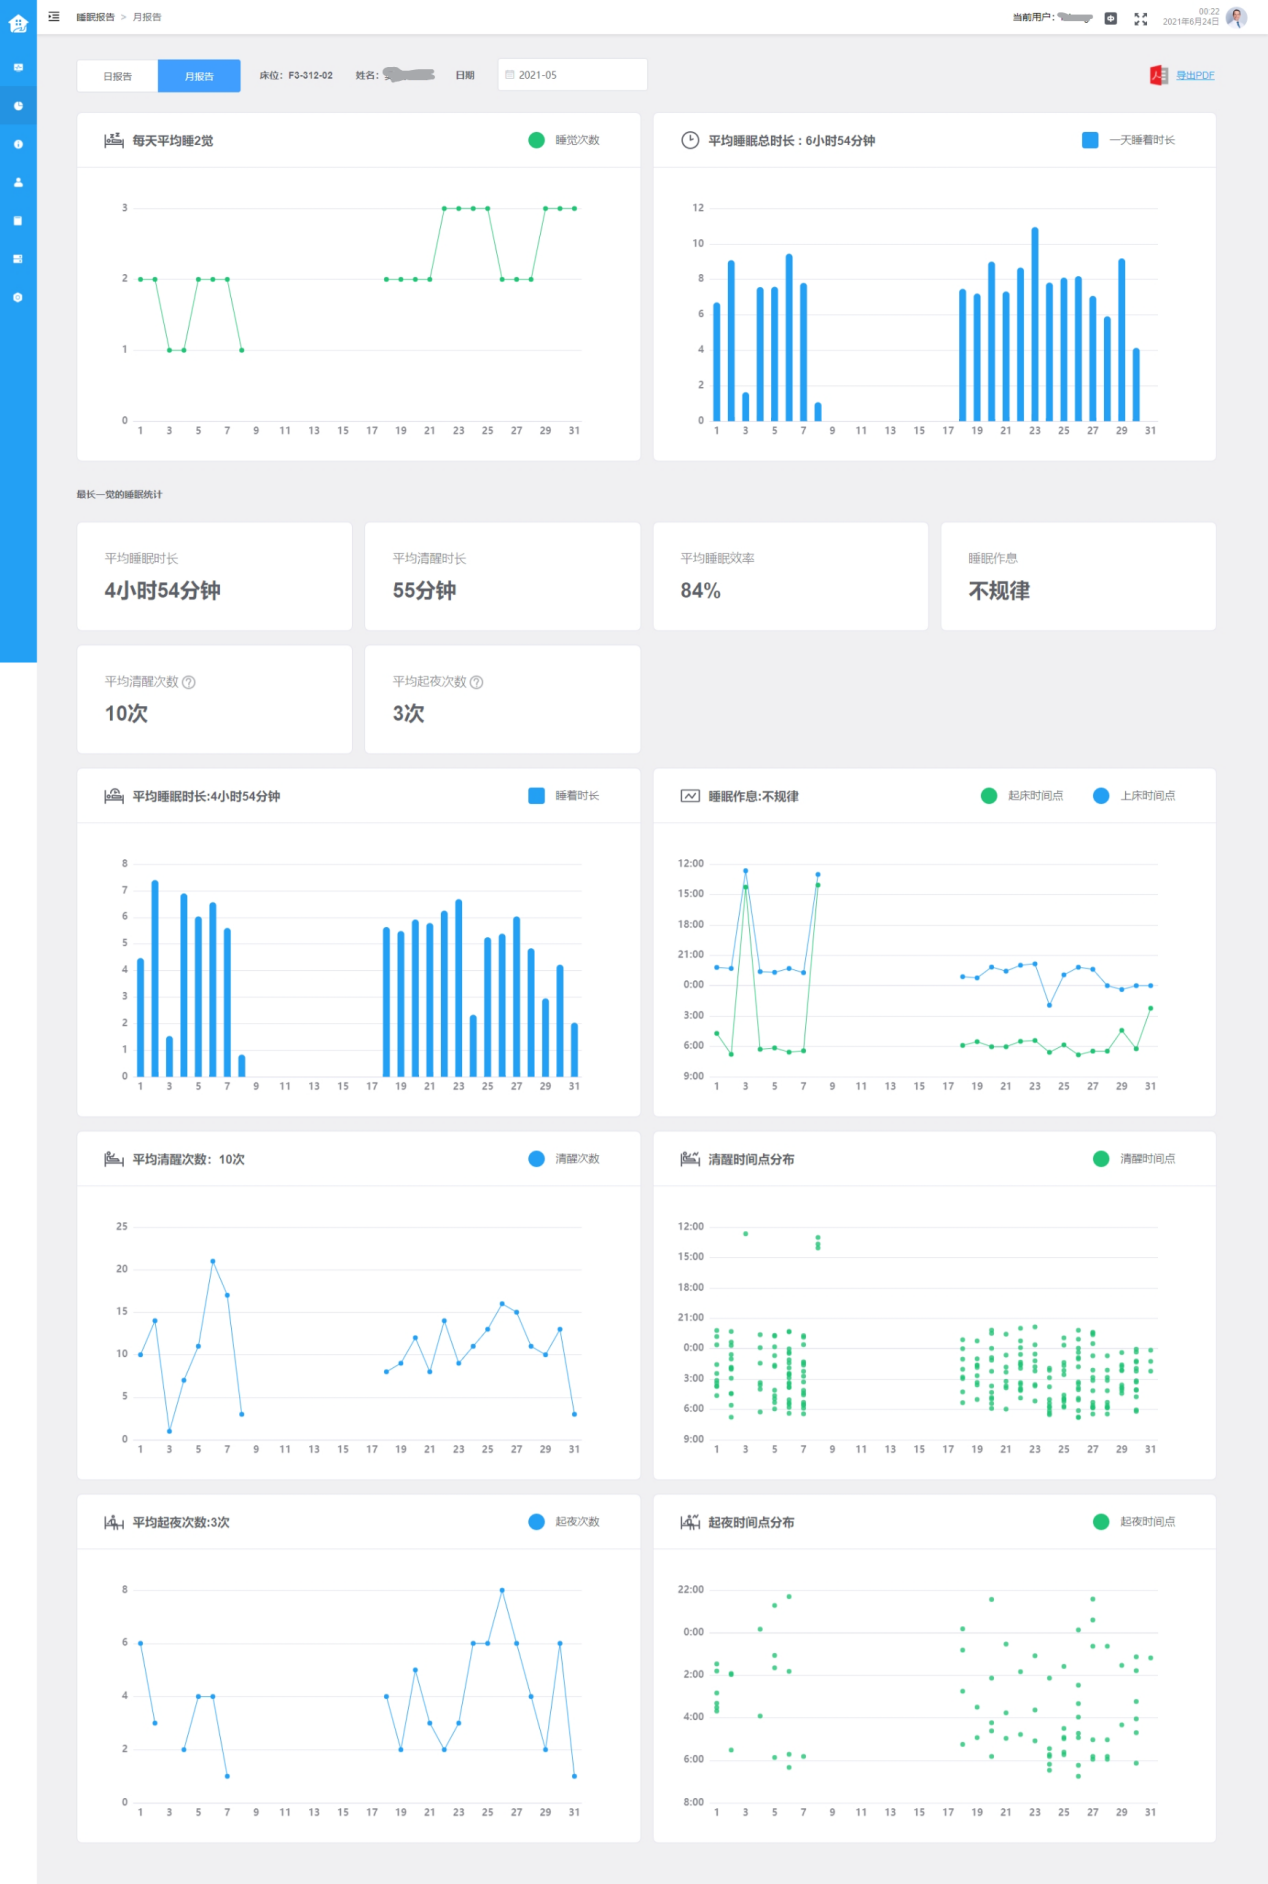The height and width of the screenshot is (1884, 1268).
Task: Click the fullscreen icon in top bar
Action: [1140, 18]
